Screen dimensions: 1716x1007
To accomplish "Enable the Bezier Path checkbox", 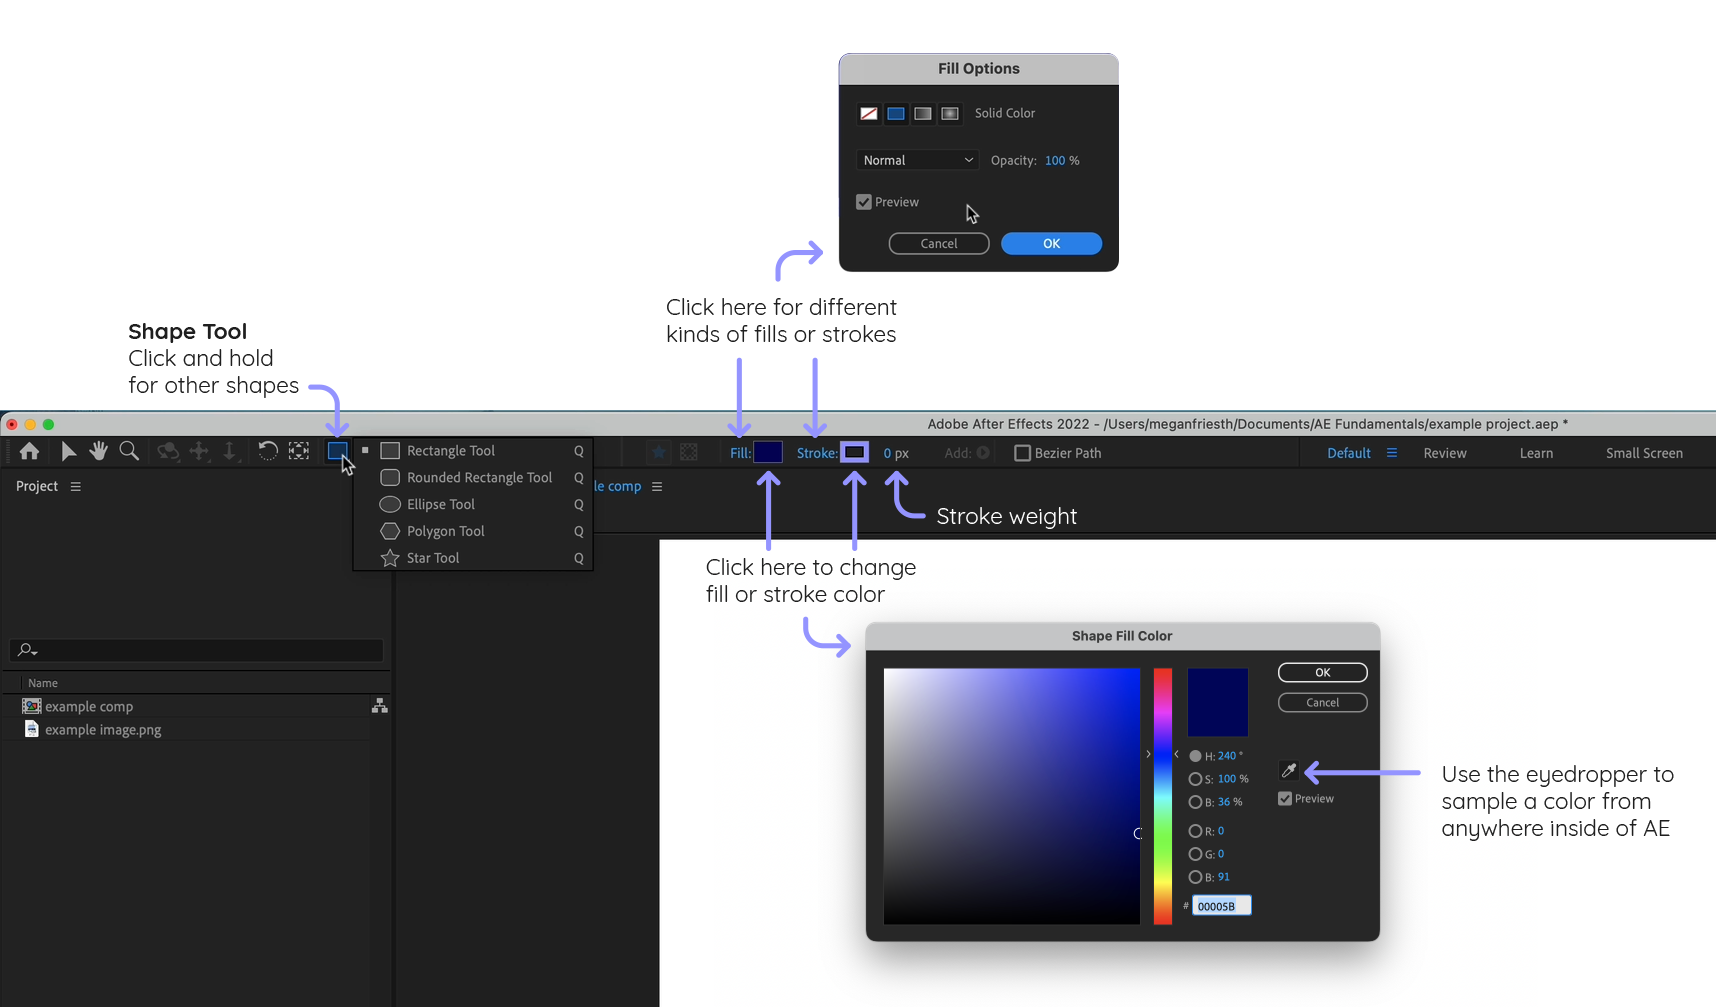I will (x=1022, y=452).
